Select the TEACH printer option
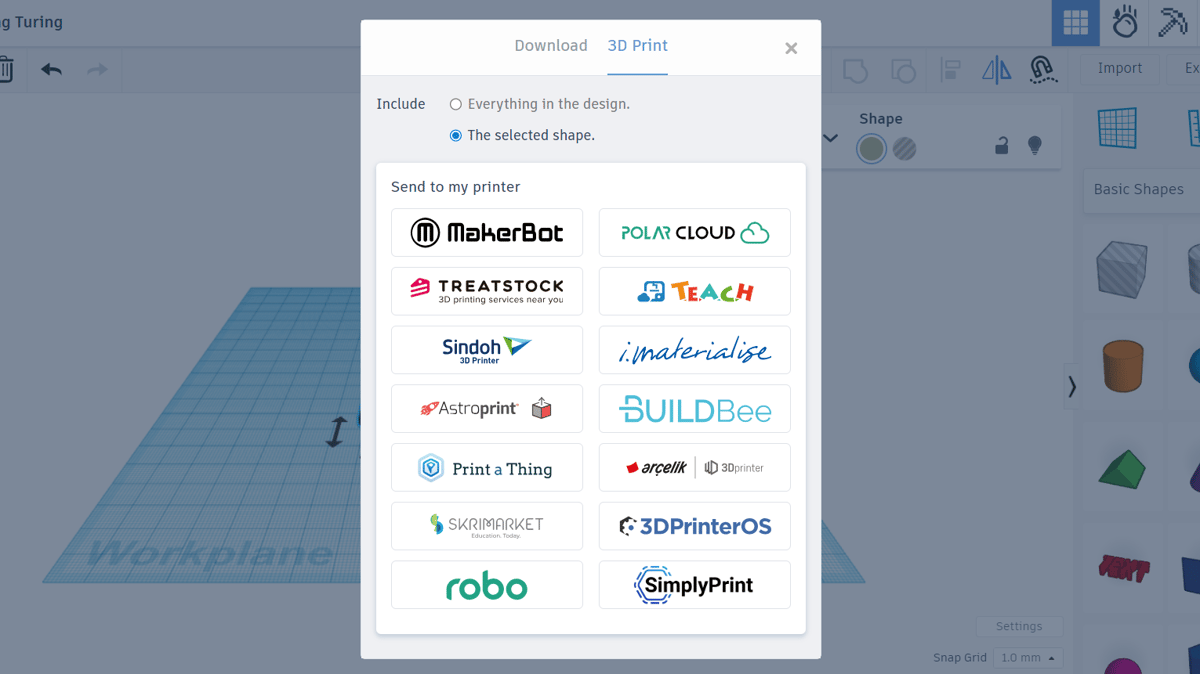1200x674 pixels. tap(695, 291)
